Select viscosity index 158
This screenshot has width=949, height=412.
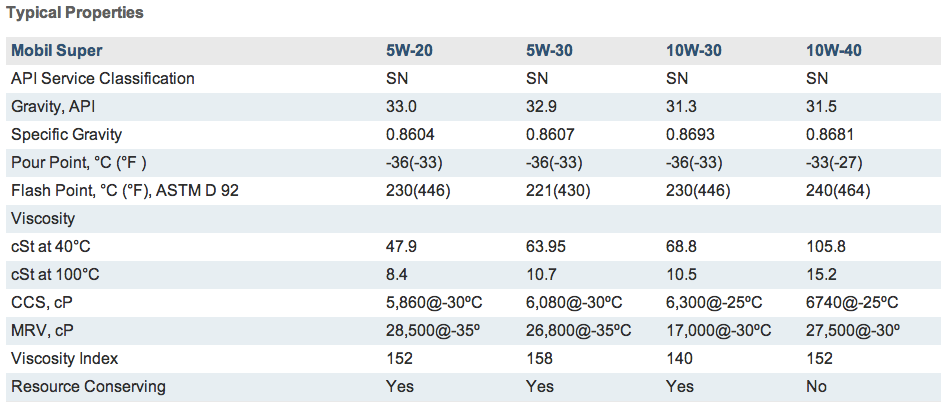pos(539,358)
